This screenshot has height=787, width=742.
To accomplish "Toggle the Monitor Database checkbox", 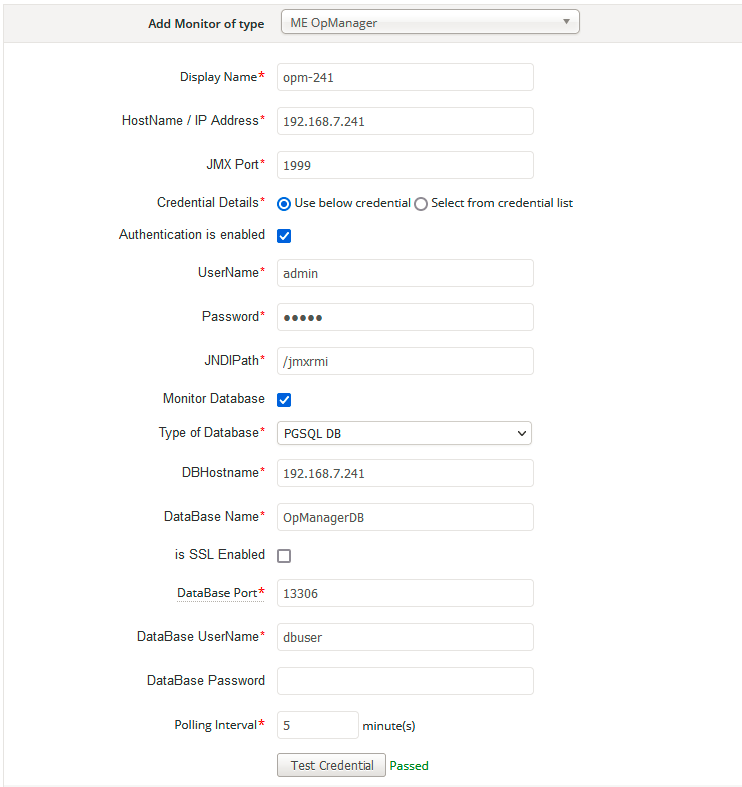I will 284,400.
